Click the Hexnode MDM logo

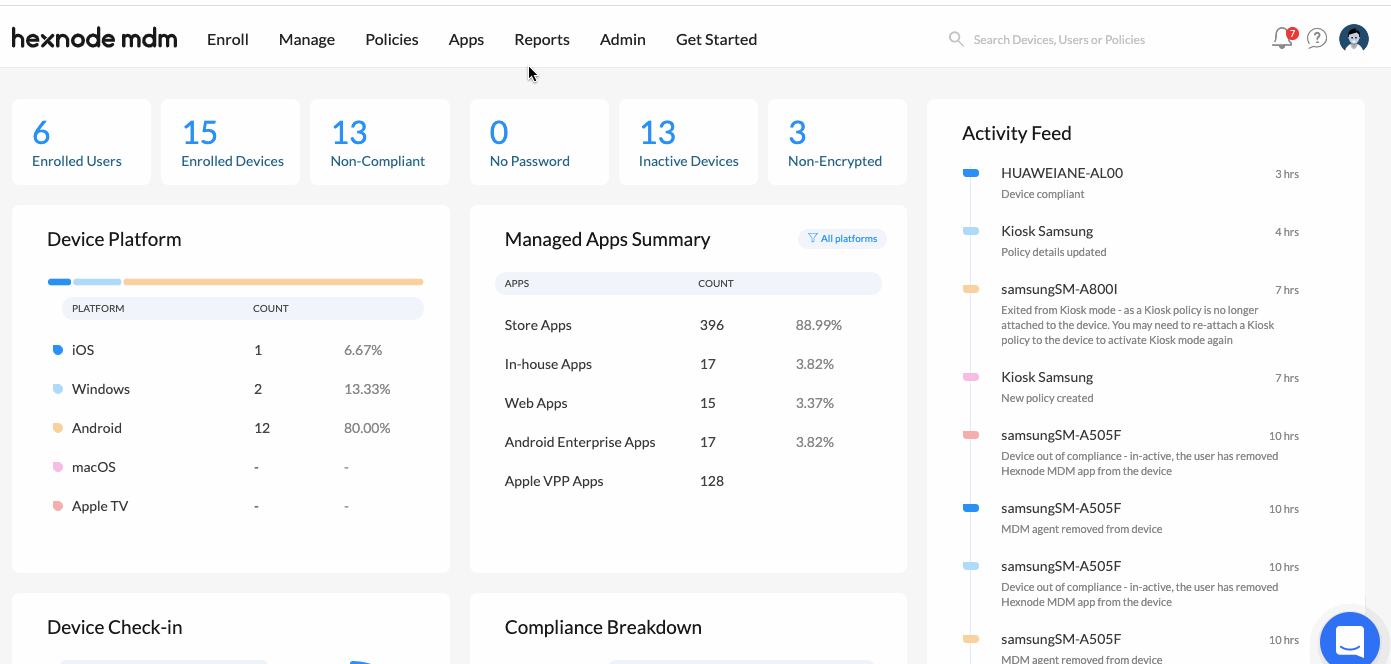[x=95, y=39]
